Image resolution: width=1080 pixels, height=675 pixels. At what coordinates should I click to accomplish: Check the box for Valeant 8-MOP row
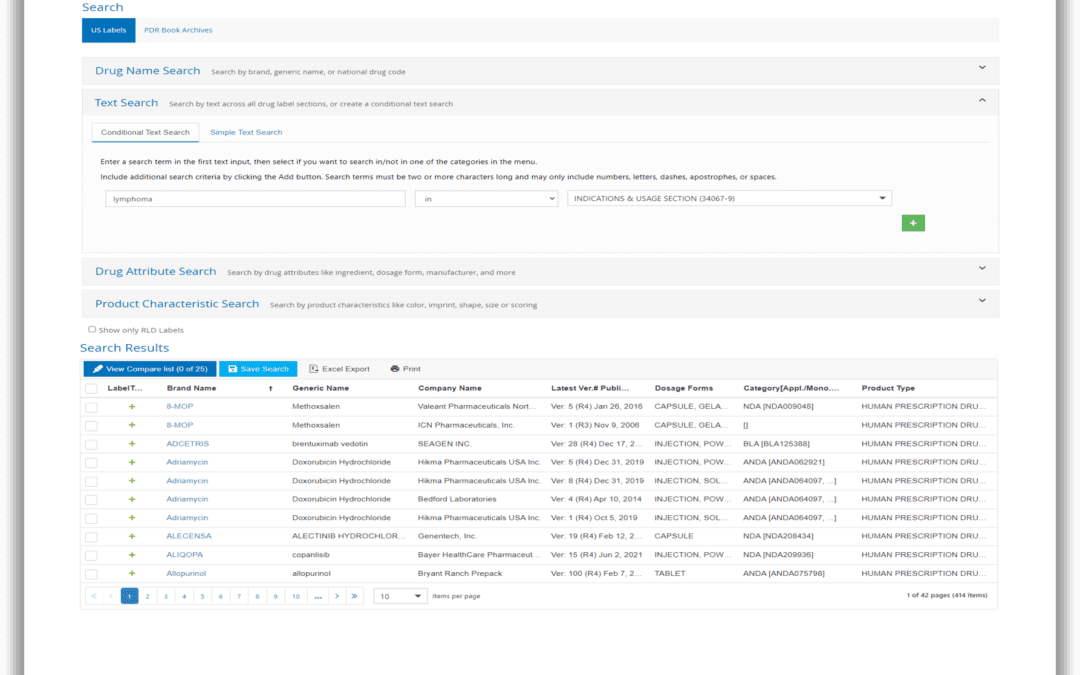[x=91, y=407]
